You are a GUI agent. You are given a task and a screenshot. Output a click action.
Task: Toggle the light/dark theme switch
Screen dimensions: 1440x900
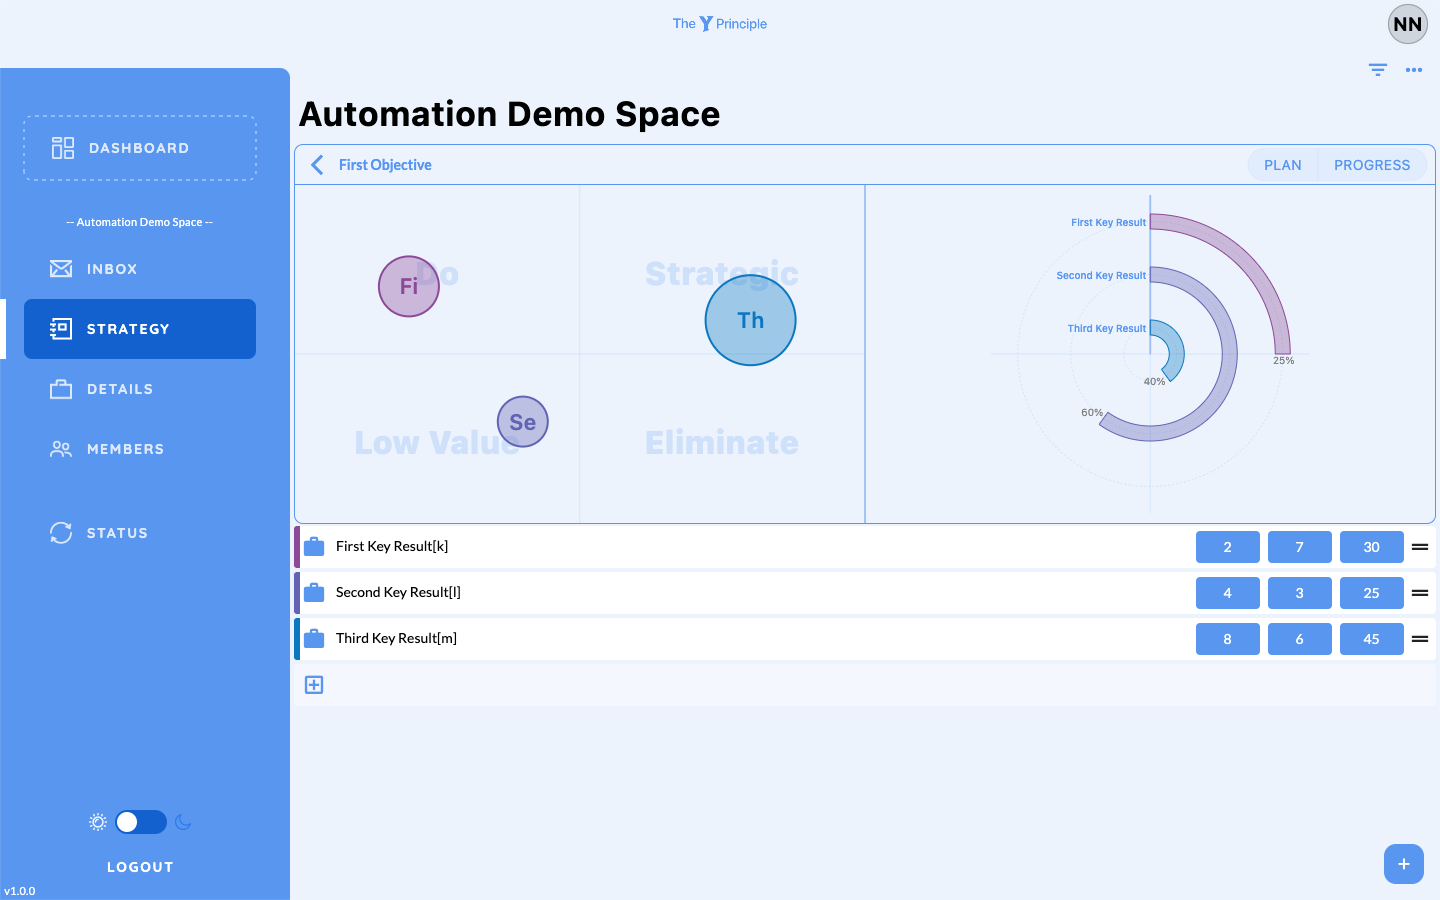tap(141, 822)
